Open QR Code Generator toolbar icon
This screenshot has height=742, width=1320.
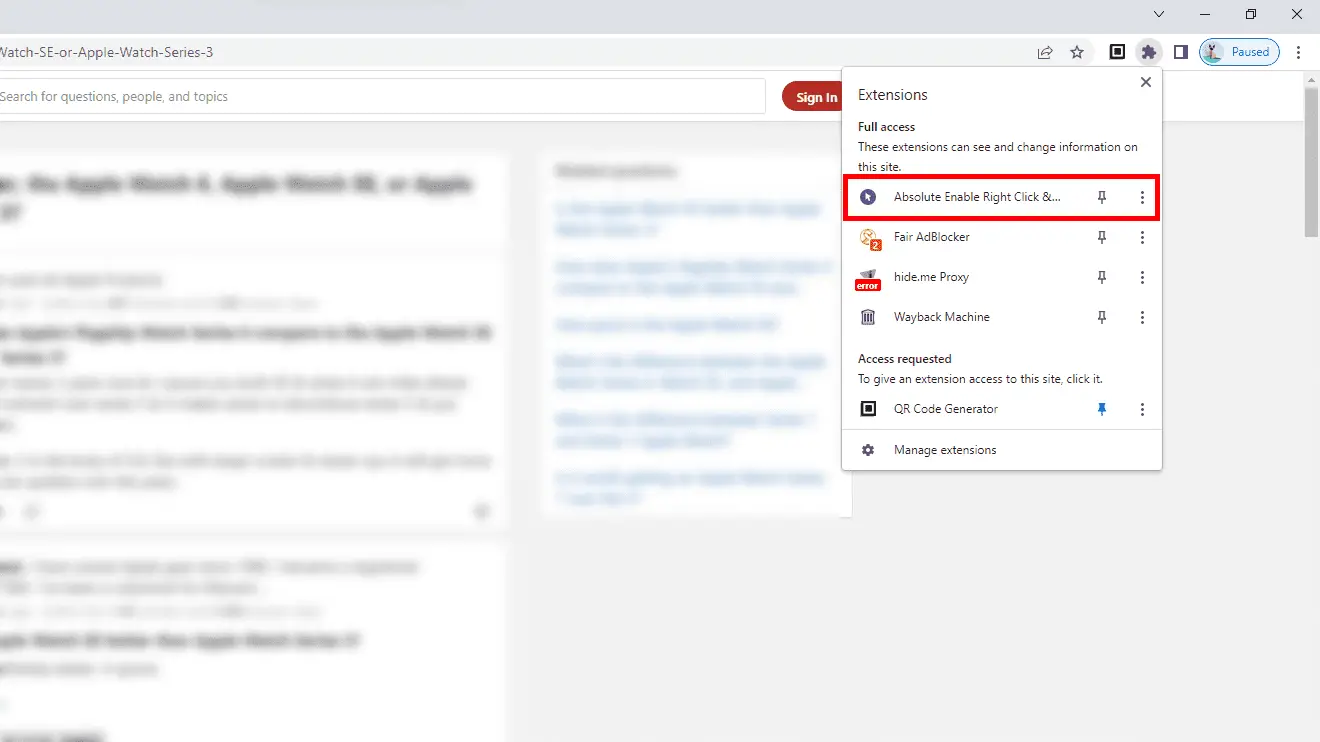tap(1117, 52)
